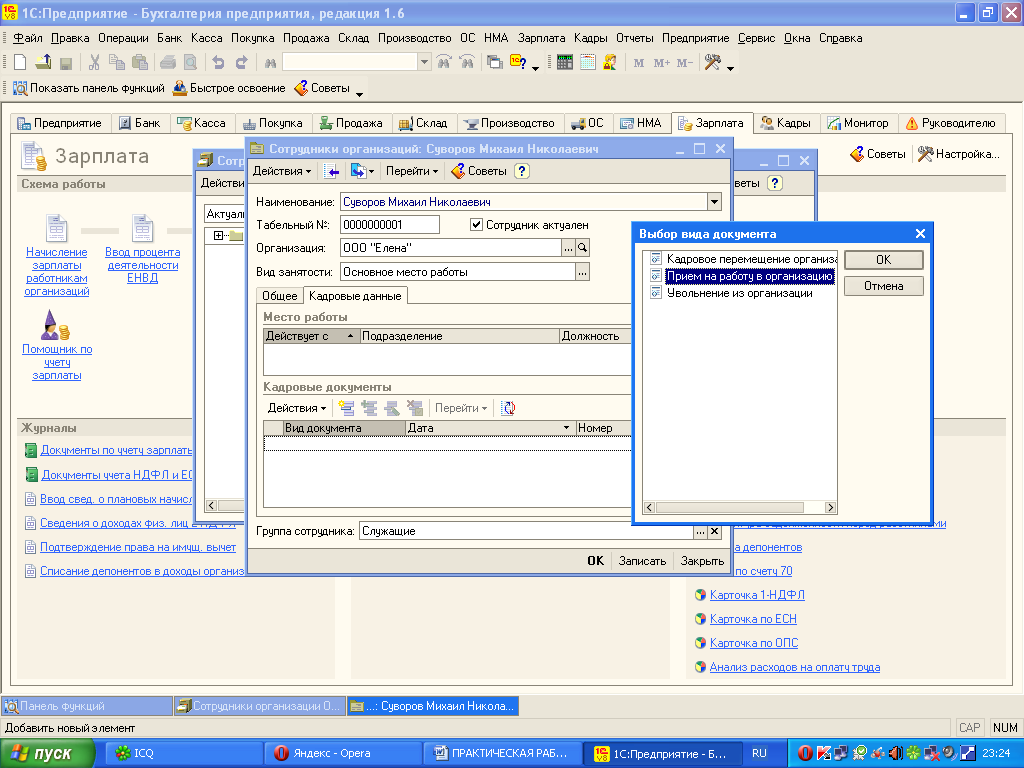Click the Undo arrow icon

pos(218,63)
